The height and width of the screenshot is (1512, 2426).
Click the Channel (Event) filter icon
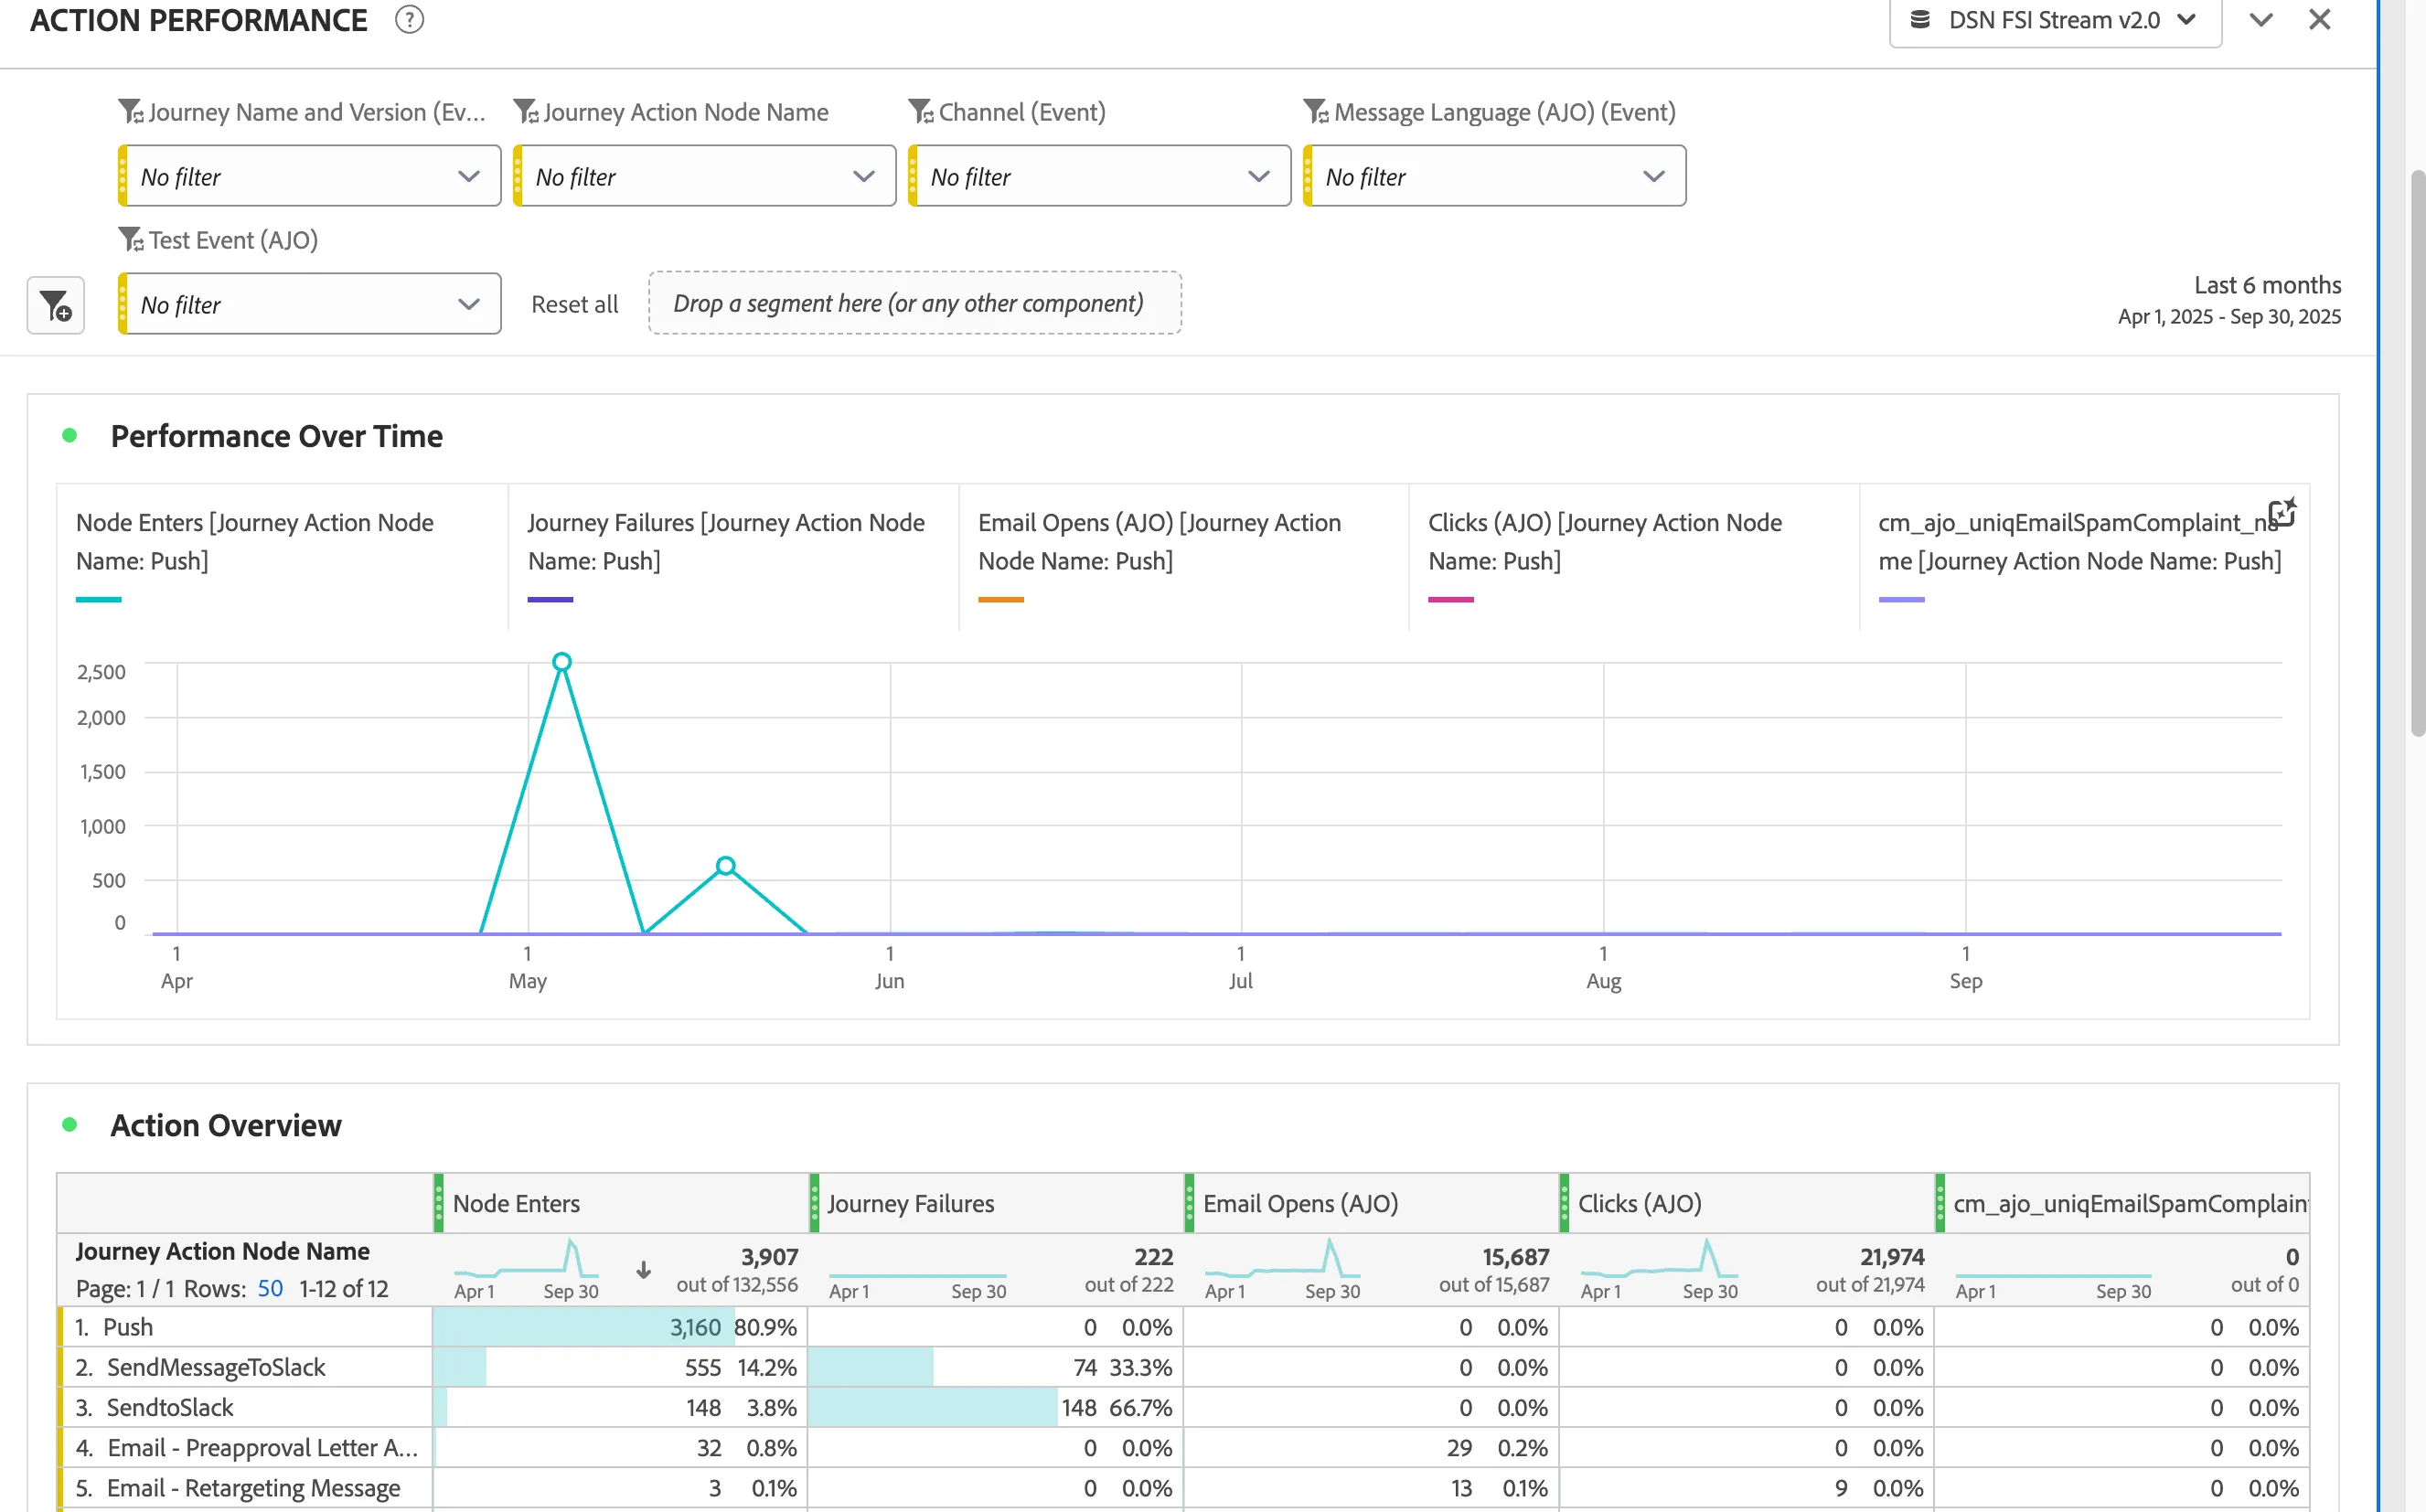tap(920, 111)
